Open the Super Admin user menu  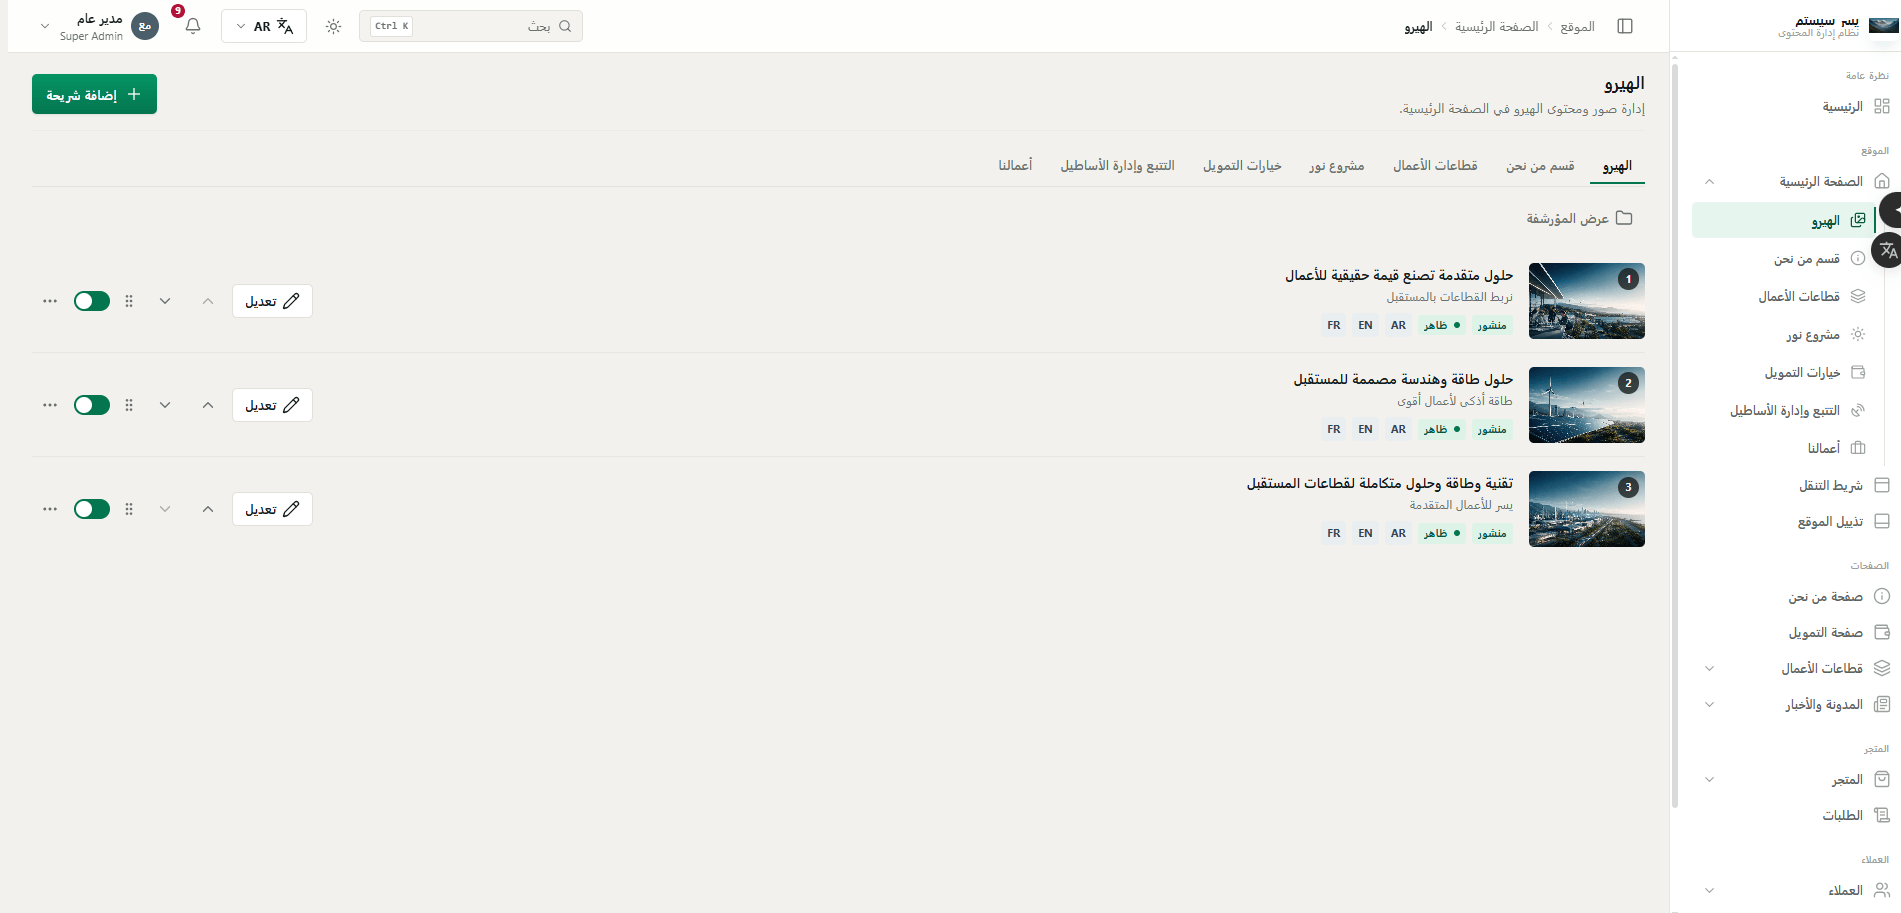click(98, 26)
